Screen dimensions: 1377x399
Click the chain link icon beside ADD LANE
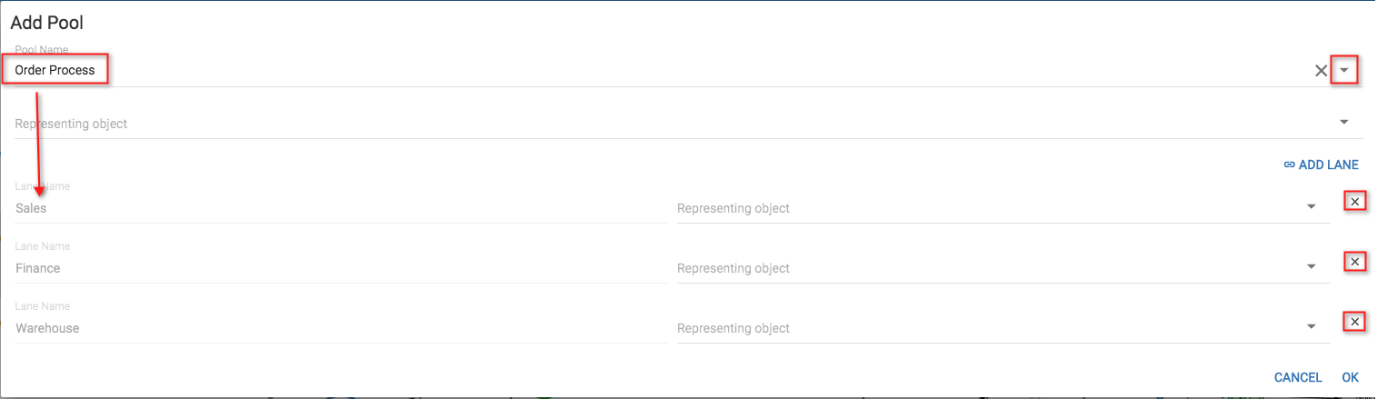click(x=1289, y=165)
